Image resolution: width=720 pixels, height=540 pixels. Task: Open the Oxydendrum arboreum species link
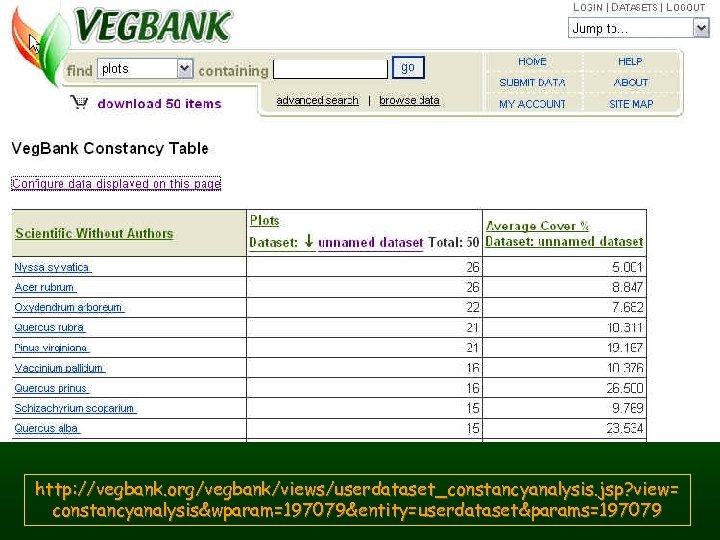pyautogui.click(x=69, y=307)
